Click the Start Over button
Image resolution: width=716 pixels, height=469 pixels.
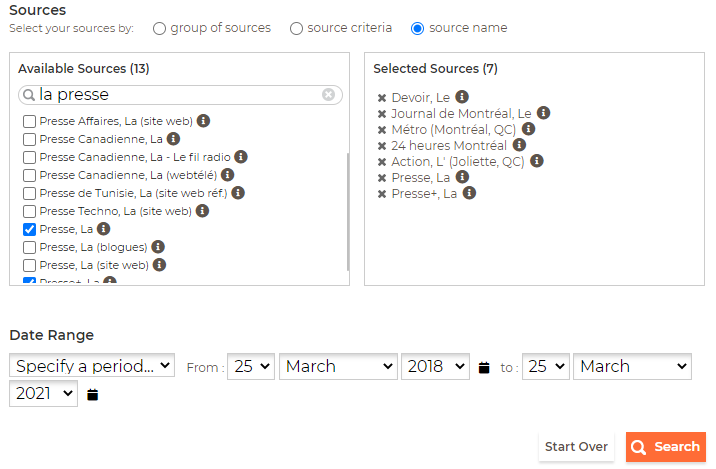[576, 447]
